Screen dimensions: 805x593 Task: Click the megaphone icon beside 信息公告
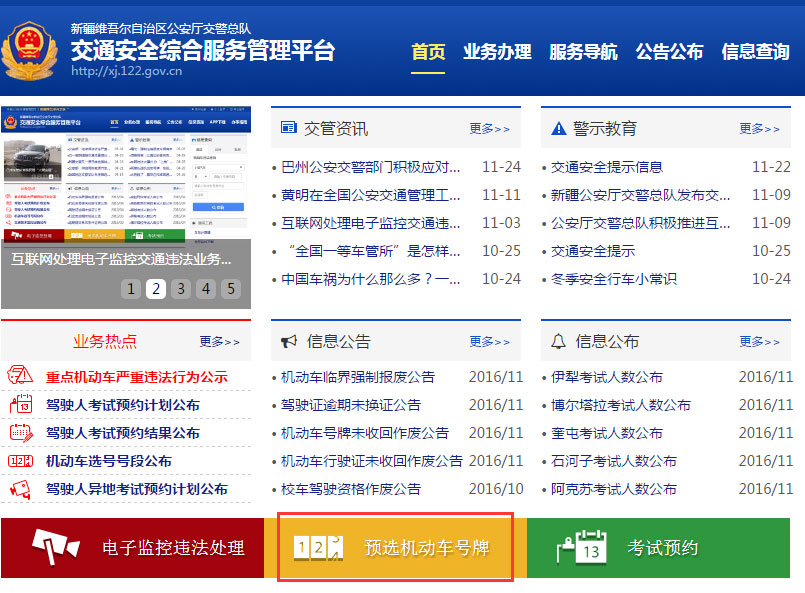coord(289,341)
